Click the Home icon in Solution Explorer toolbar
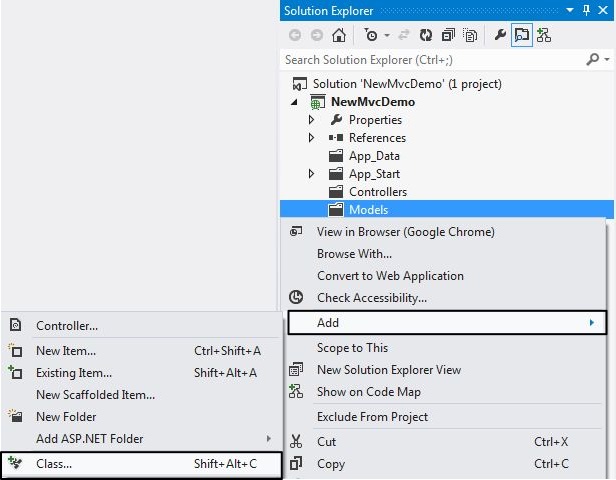Screen dimensions: 616x480 (339, 35)
